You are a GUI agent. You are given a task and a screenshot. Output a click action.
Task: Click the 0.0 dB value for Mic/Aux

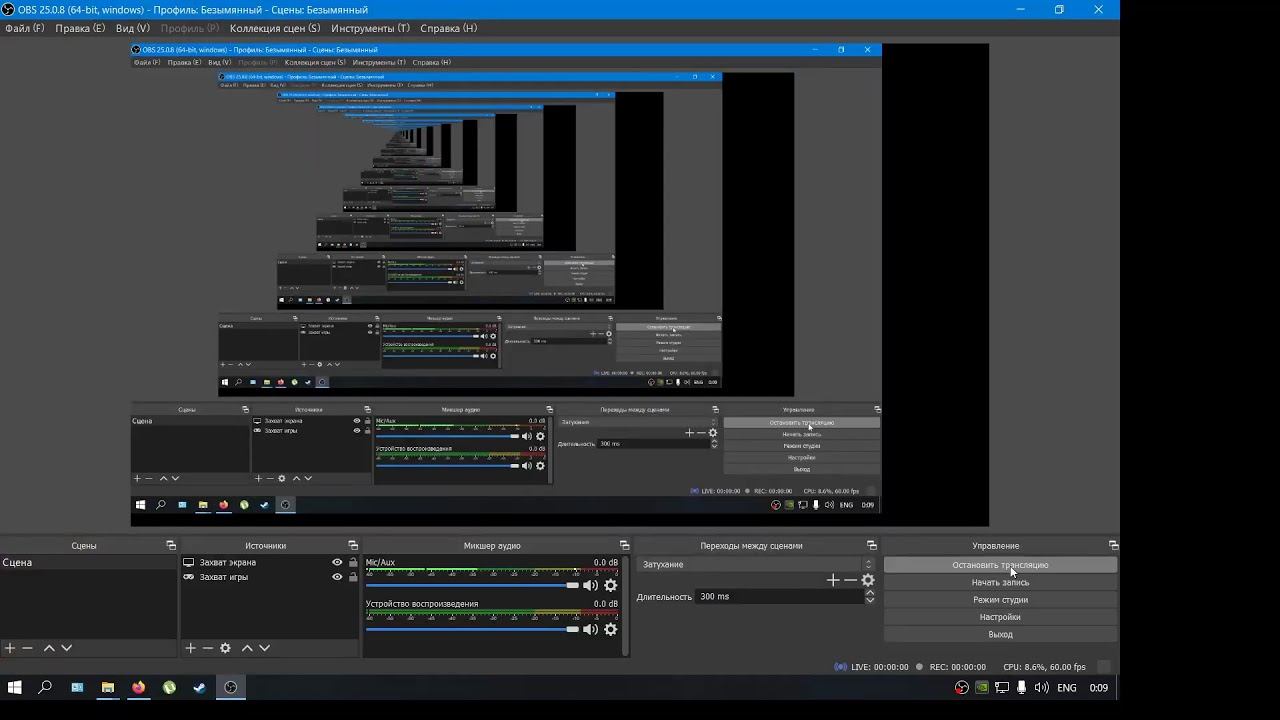coord(606,563)
